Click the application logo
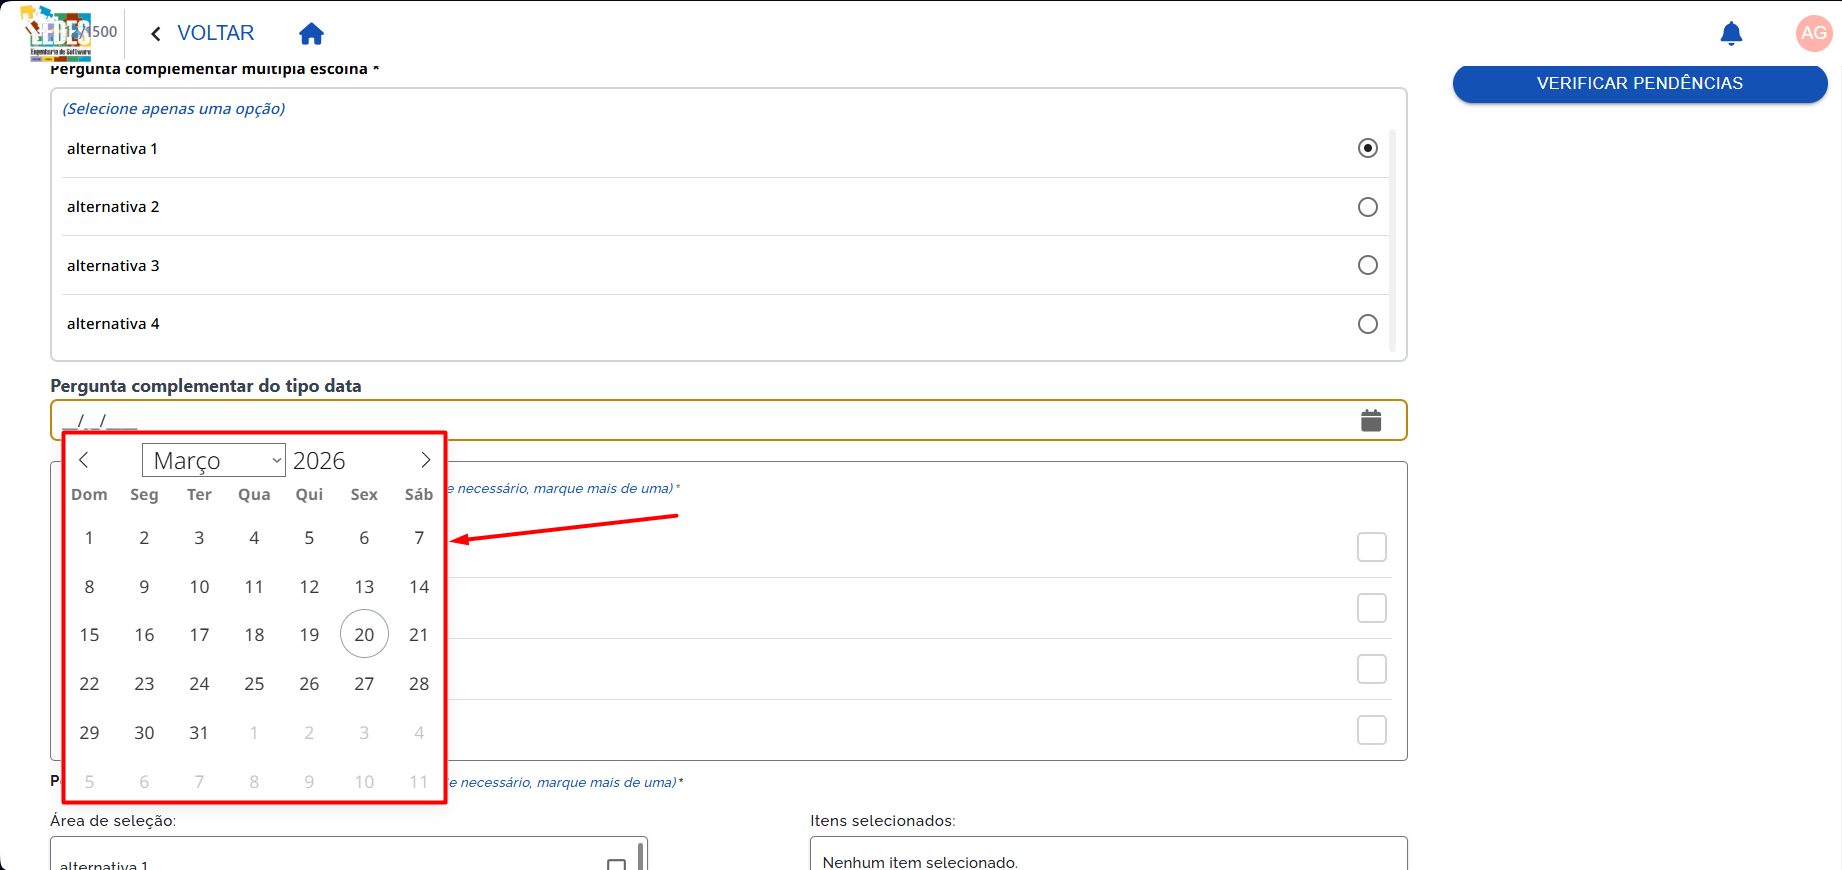 click(x=60, y=34)
